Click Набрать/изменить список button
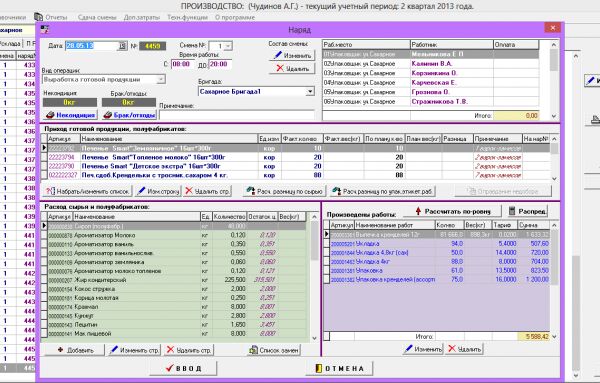Viewport: 600px width, 383px height. tap(88, 191)
